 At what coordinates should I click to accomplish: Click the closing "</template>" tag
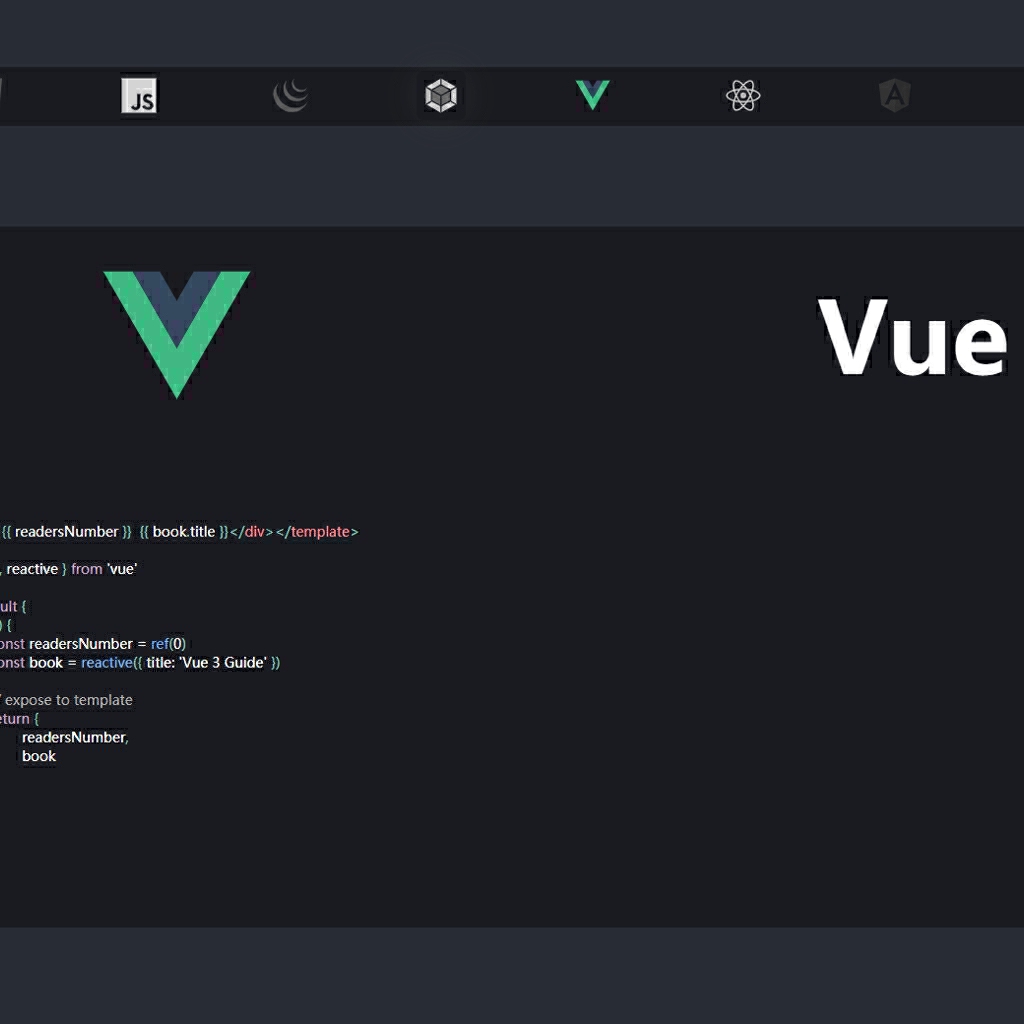click(x=317, y=532)
